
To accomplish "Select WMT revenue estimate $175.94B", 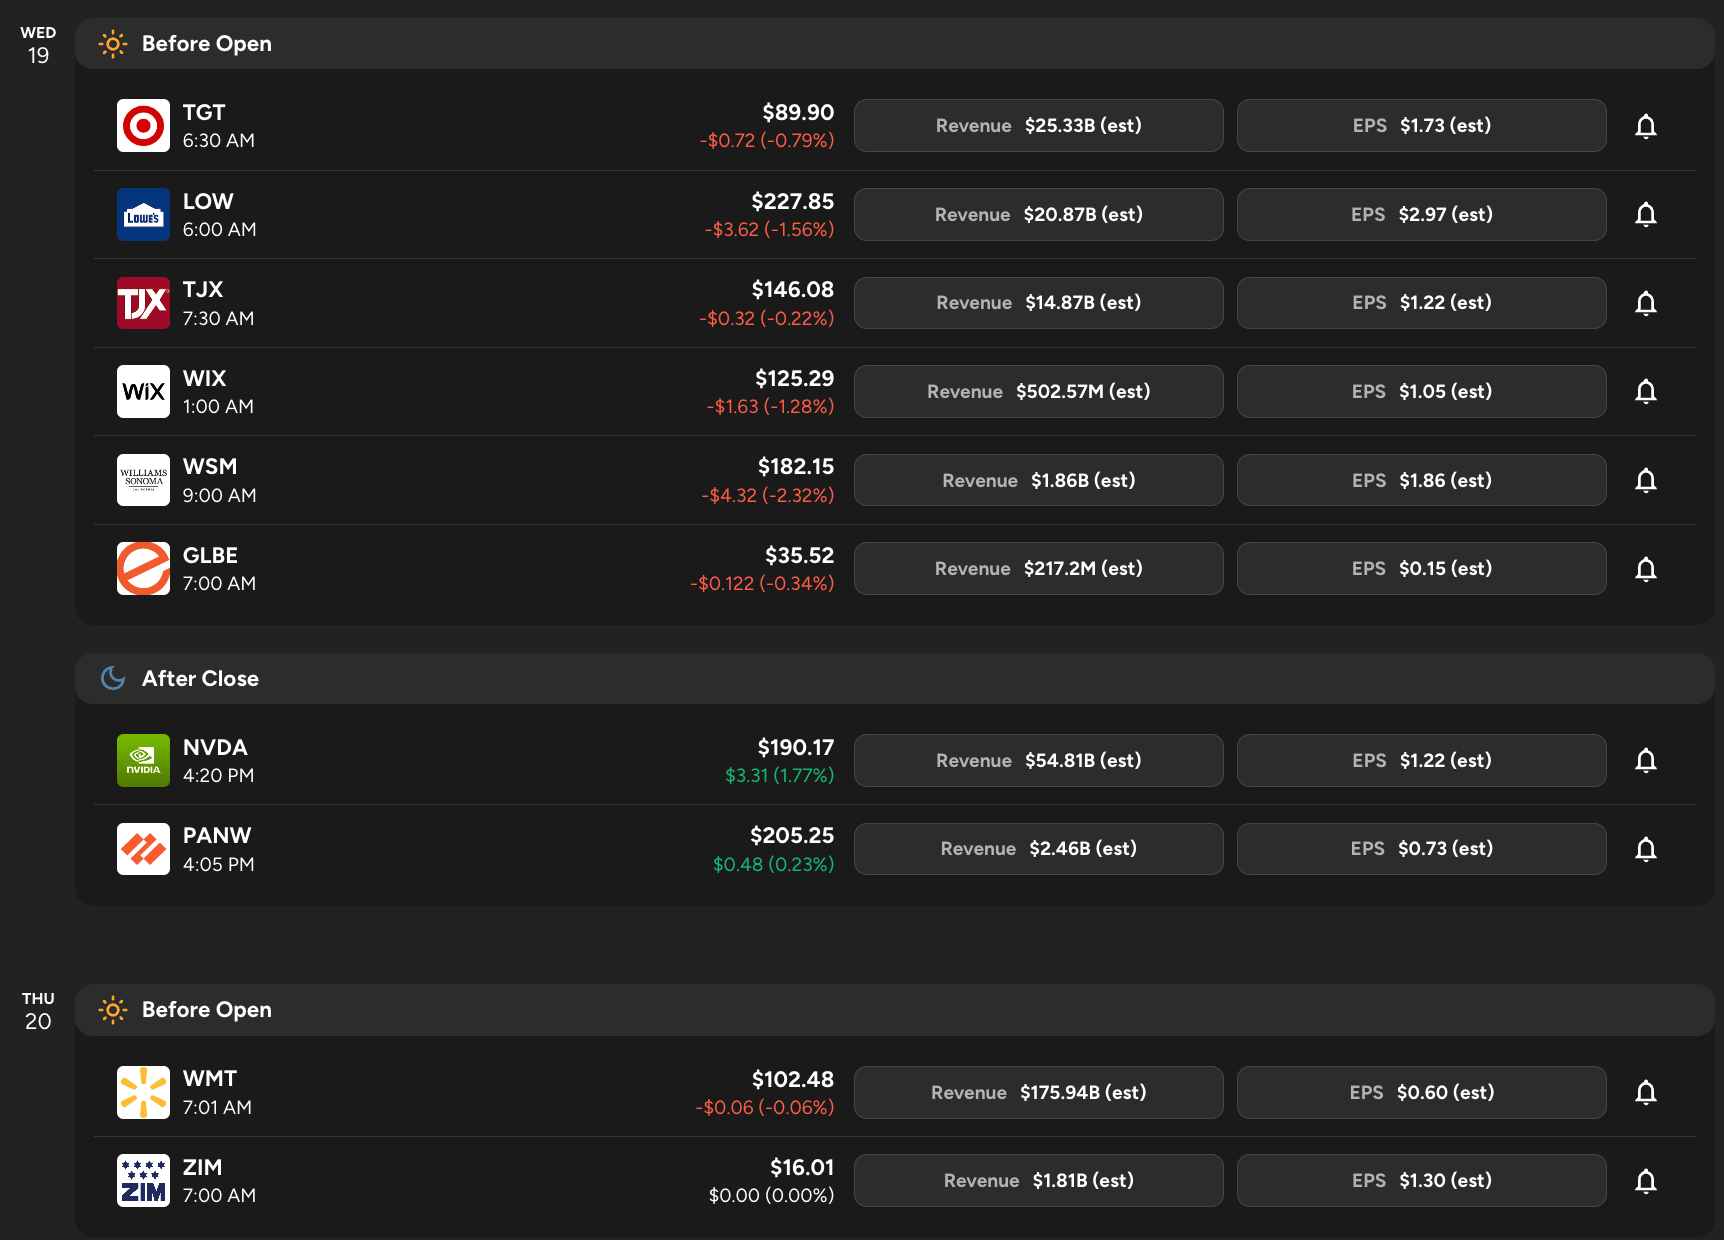I will click(1038, 1092).
